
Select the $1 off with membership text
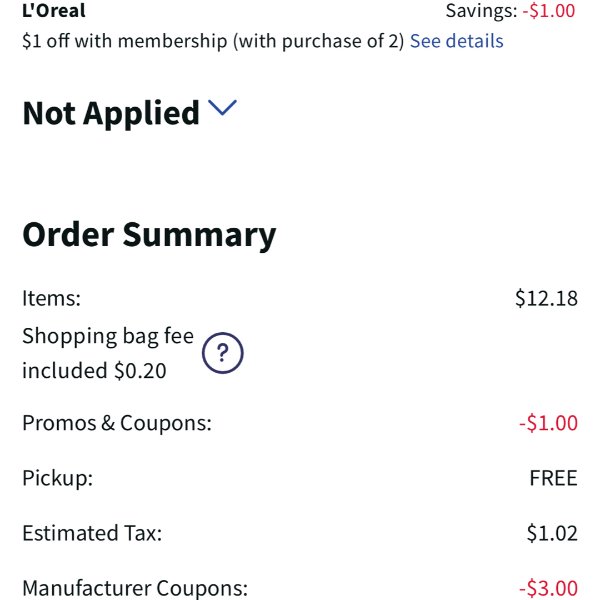click(213, 41)
